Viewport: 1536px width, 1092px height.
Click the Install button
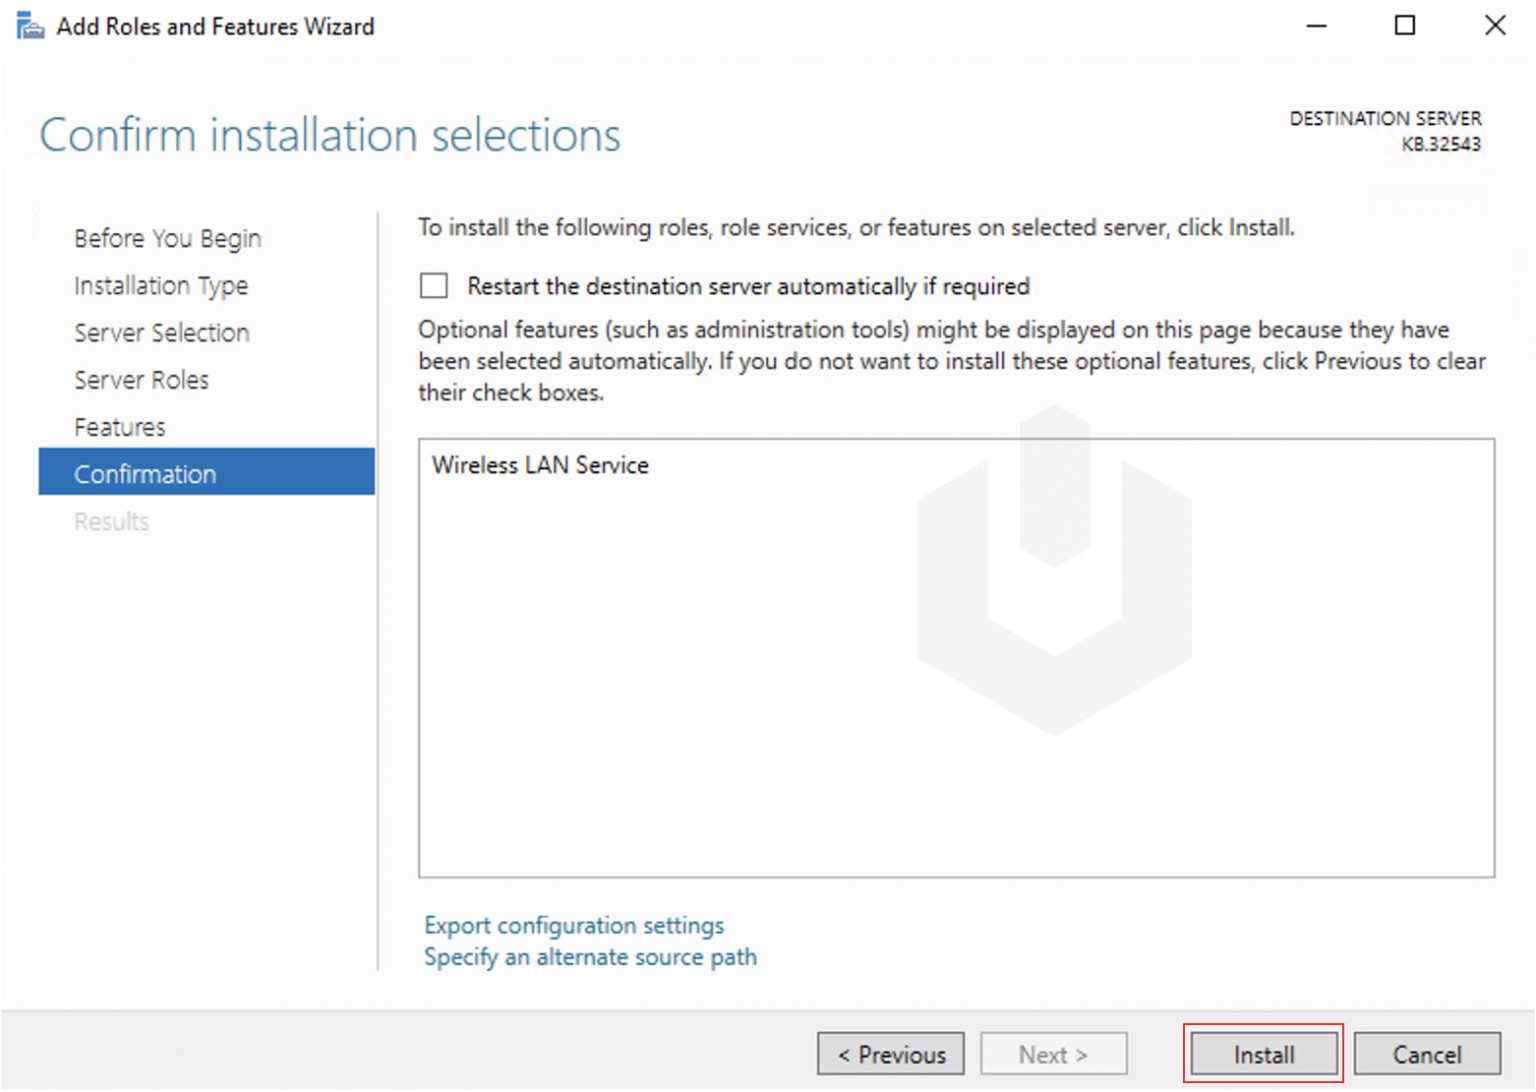(1262, 1053)
